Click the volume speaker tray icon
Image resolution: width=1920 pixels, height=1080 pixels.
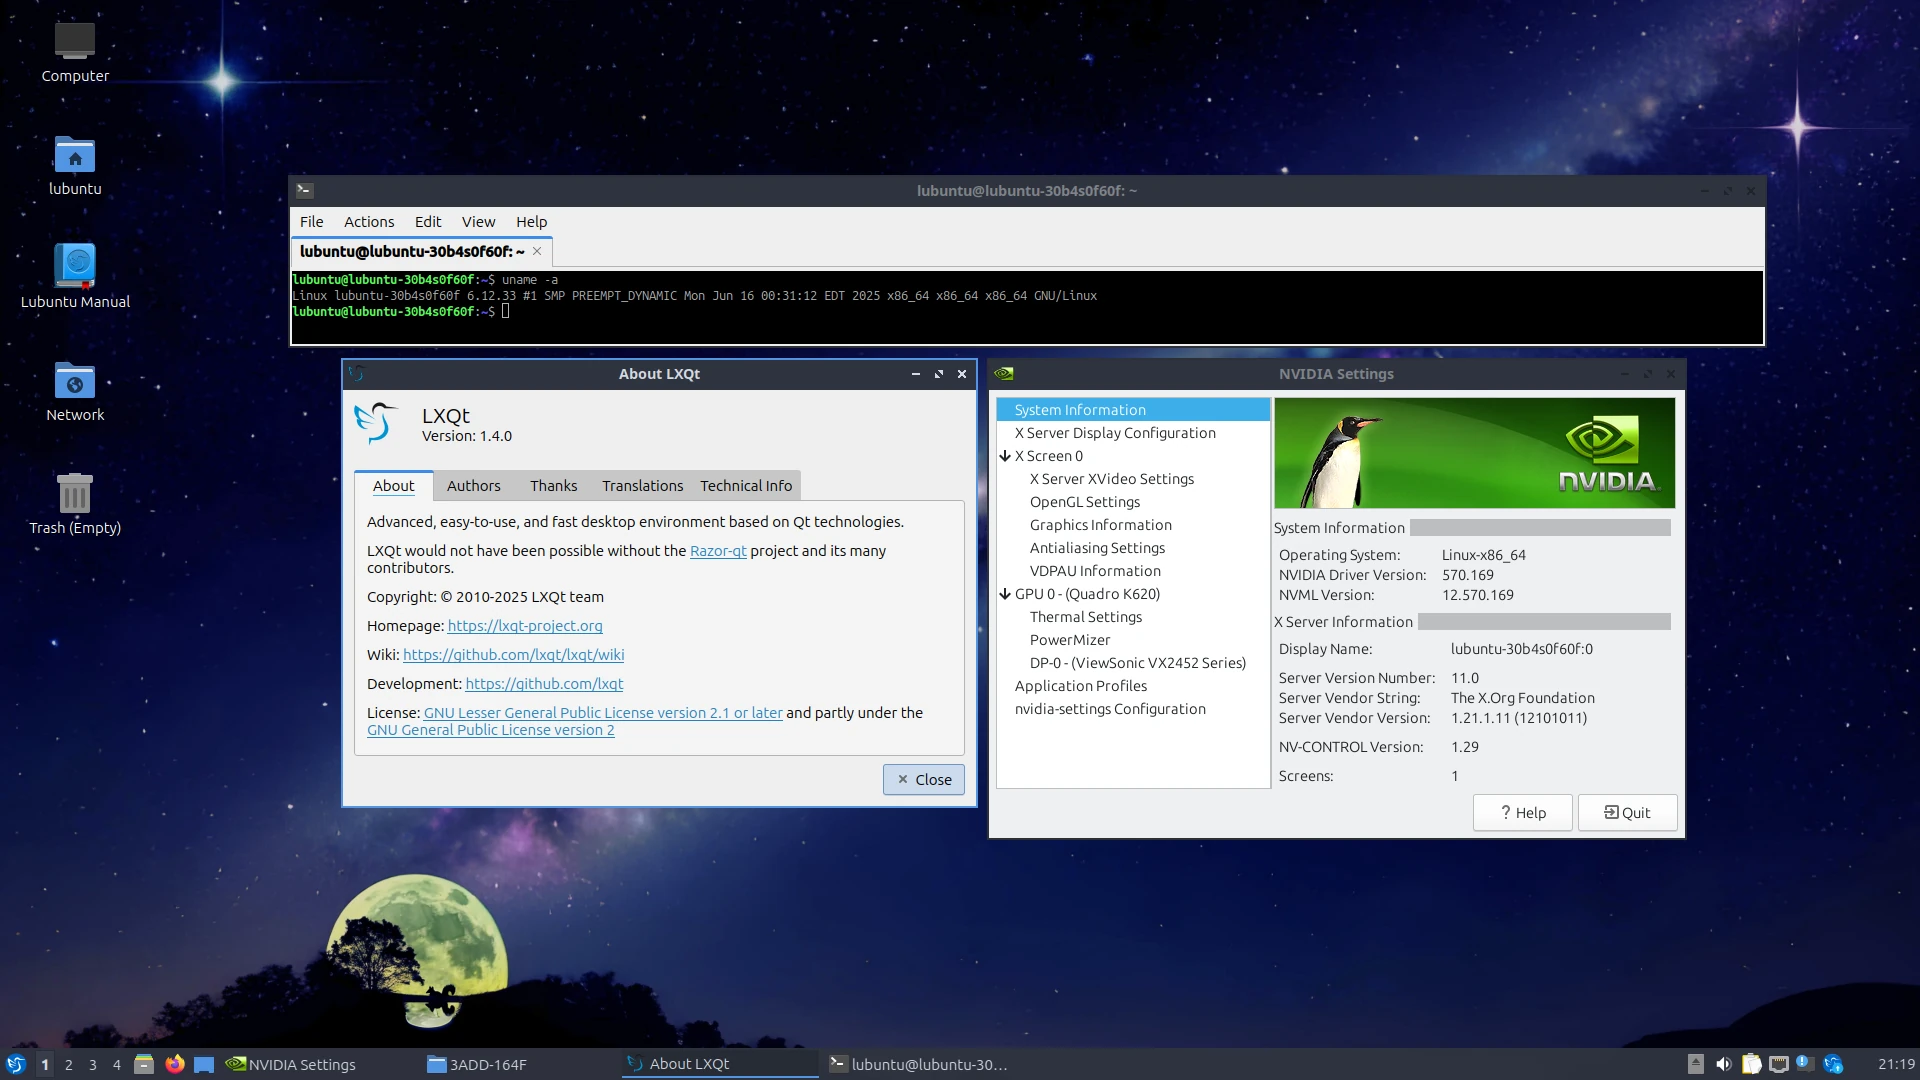pos(1723,1064)
